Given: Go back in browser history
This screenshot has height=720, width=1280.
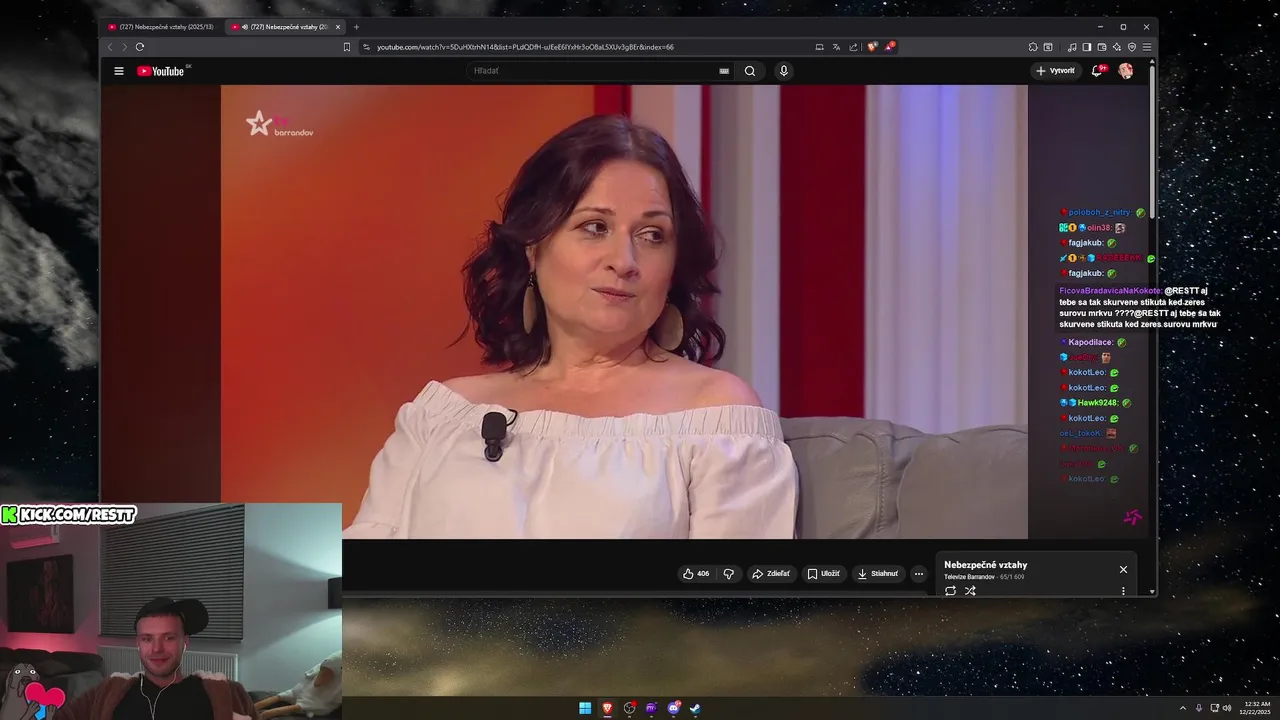Looking at the screenshot, I should coord(110,47).
